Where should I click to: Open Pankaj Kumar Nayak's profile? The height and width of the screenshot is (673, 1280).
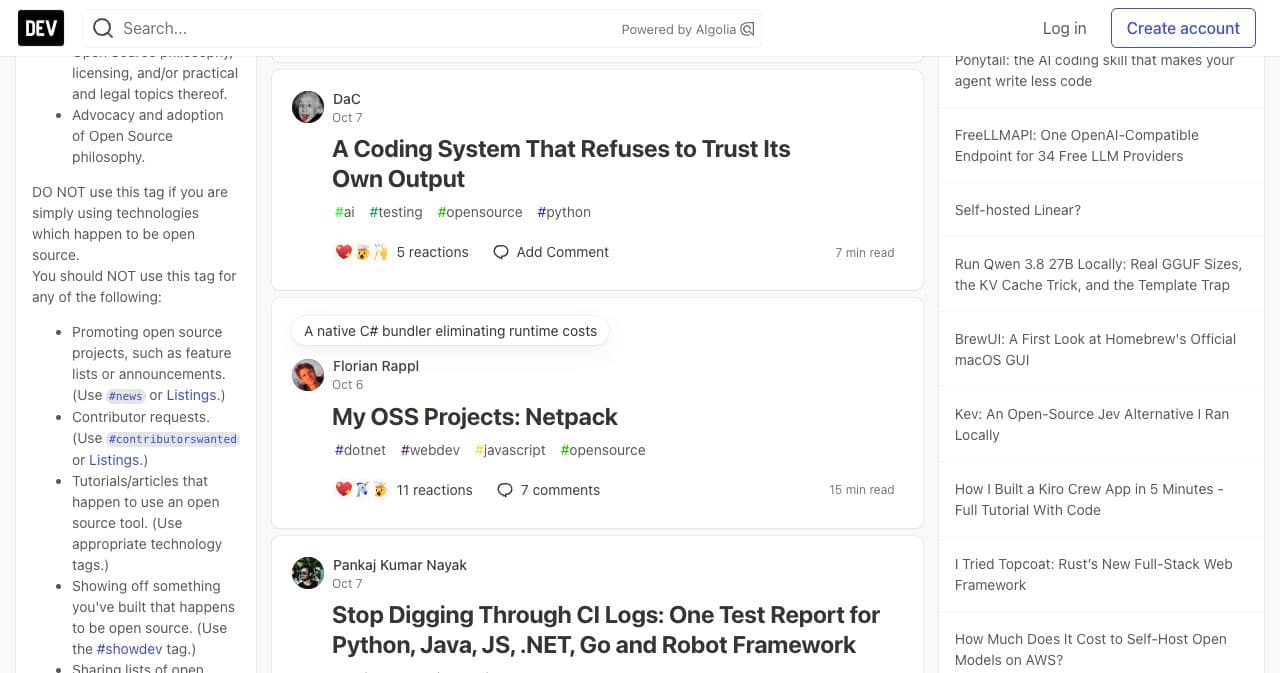pos(400,565)
